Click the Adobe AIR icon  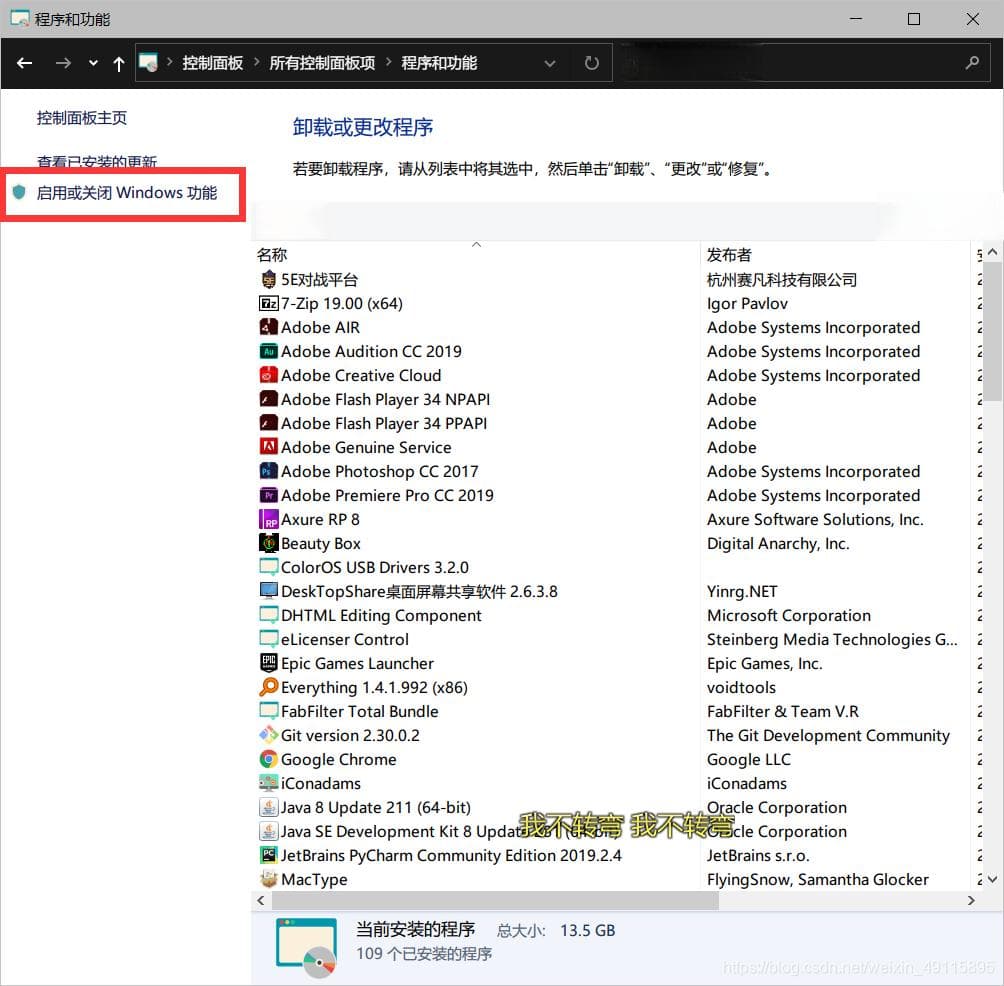(268, 327)
